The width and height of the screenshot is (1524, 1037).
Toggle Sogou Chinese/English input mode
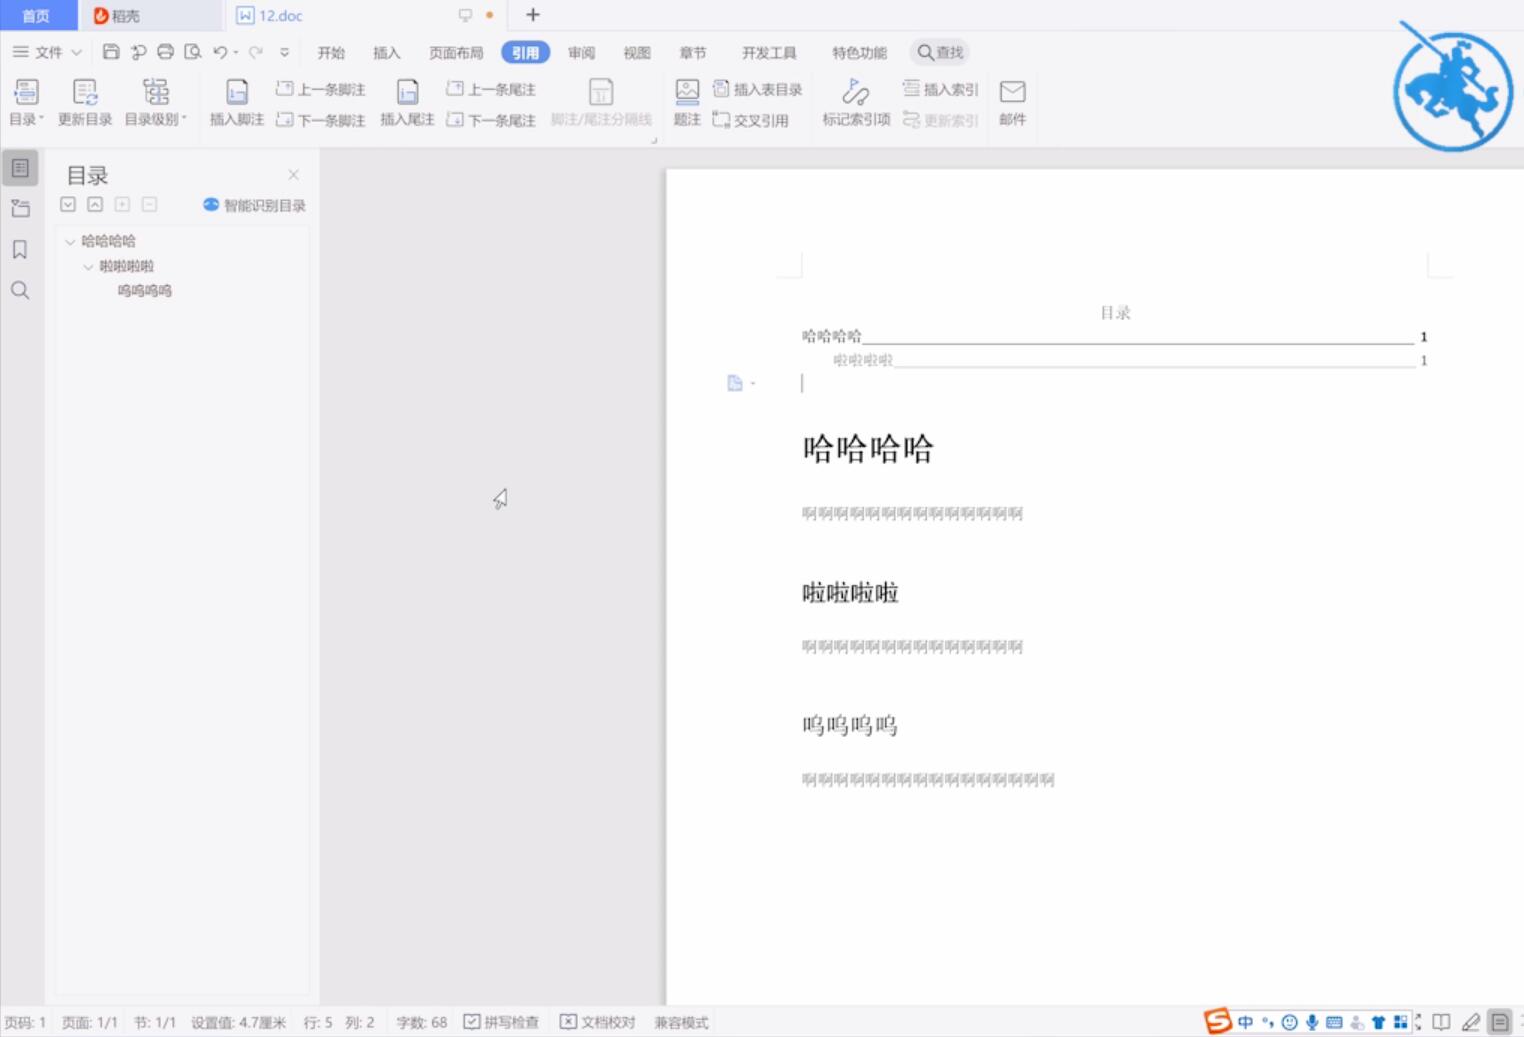pos(1245,1022)
